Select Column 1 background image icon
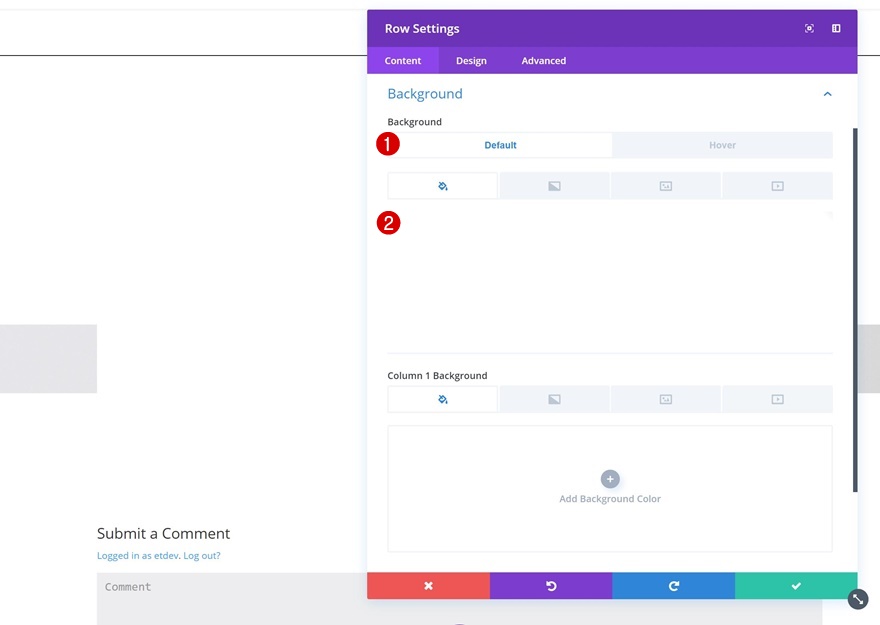Viewport: 880px width, 625px height. [666, 399]
